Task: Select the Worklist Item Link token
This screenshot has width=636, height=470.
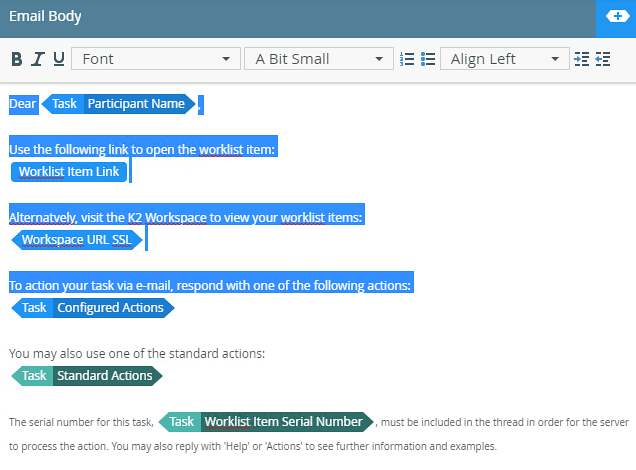Action: (x=69, y=171)
